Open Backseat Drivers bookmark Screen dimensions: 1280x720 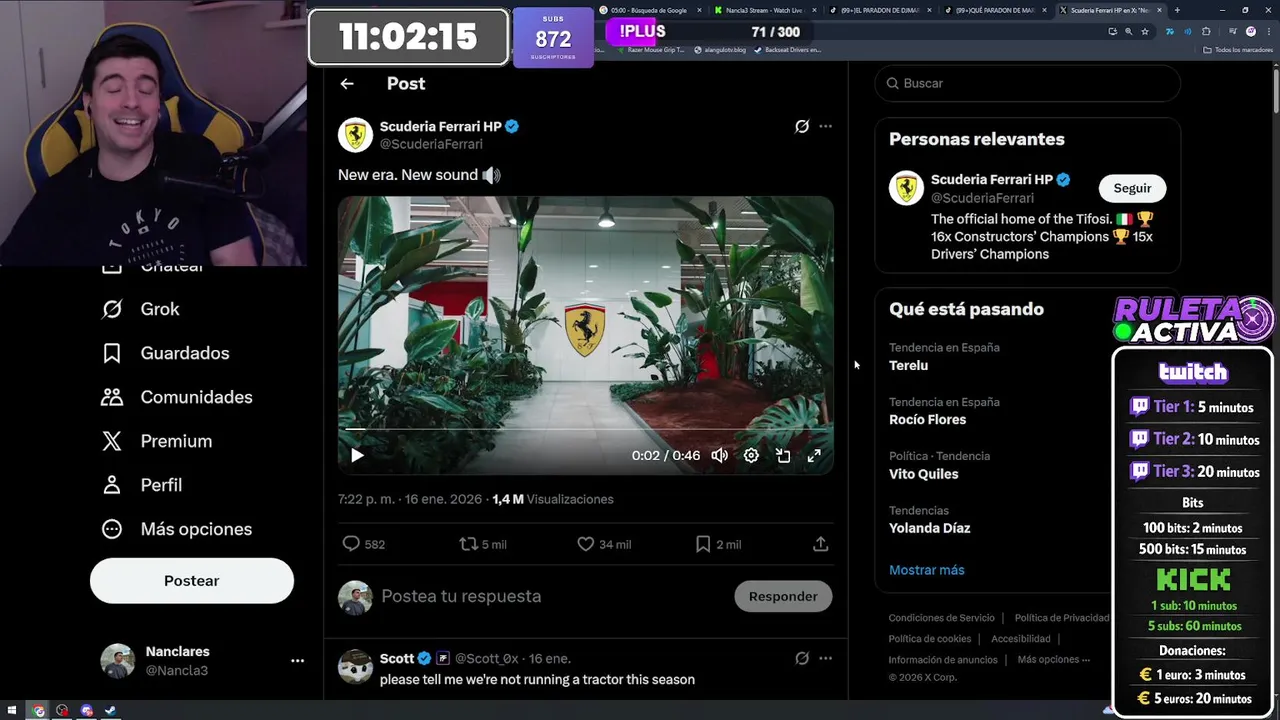pyautogui.click(x=787, y=49)
